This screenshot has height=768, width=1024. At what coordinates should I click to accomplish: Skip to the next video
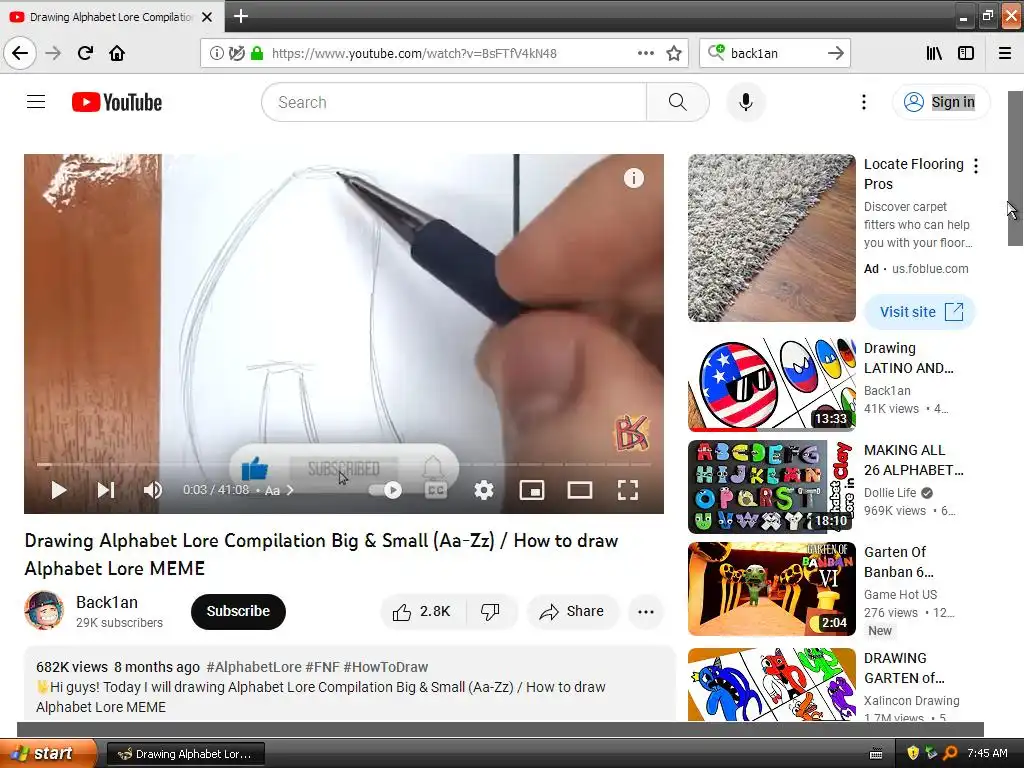click(106, 490)
